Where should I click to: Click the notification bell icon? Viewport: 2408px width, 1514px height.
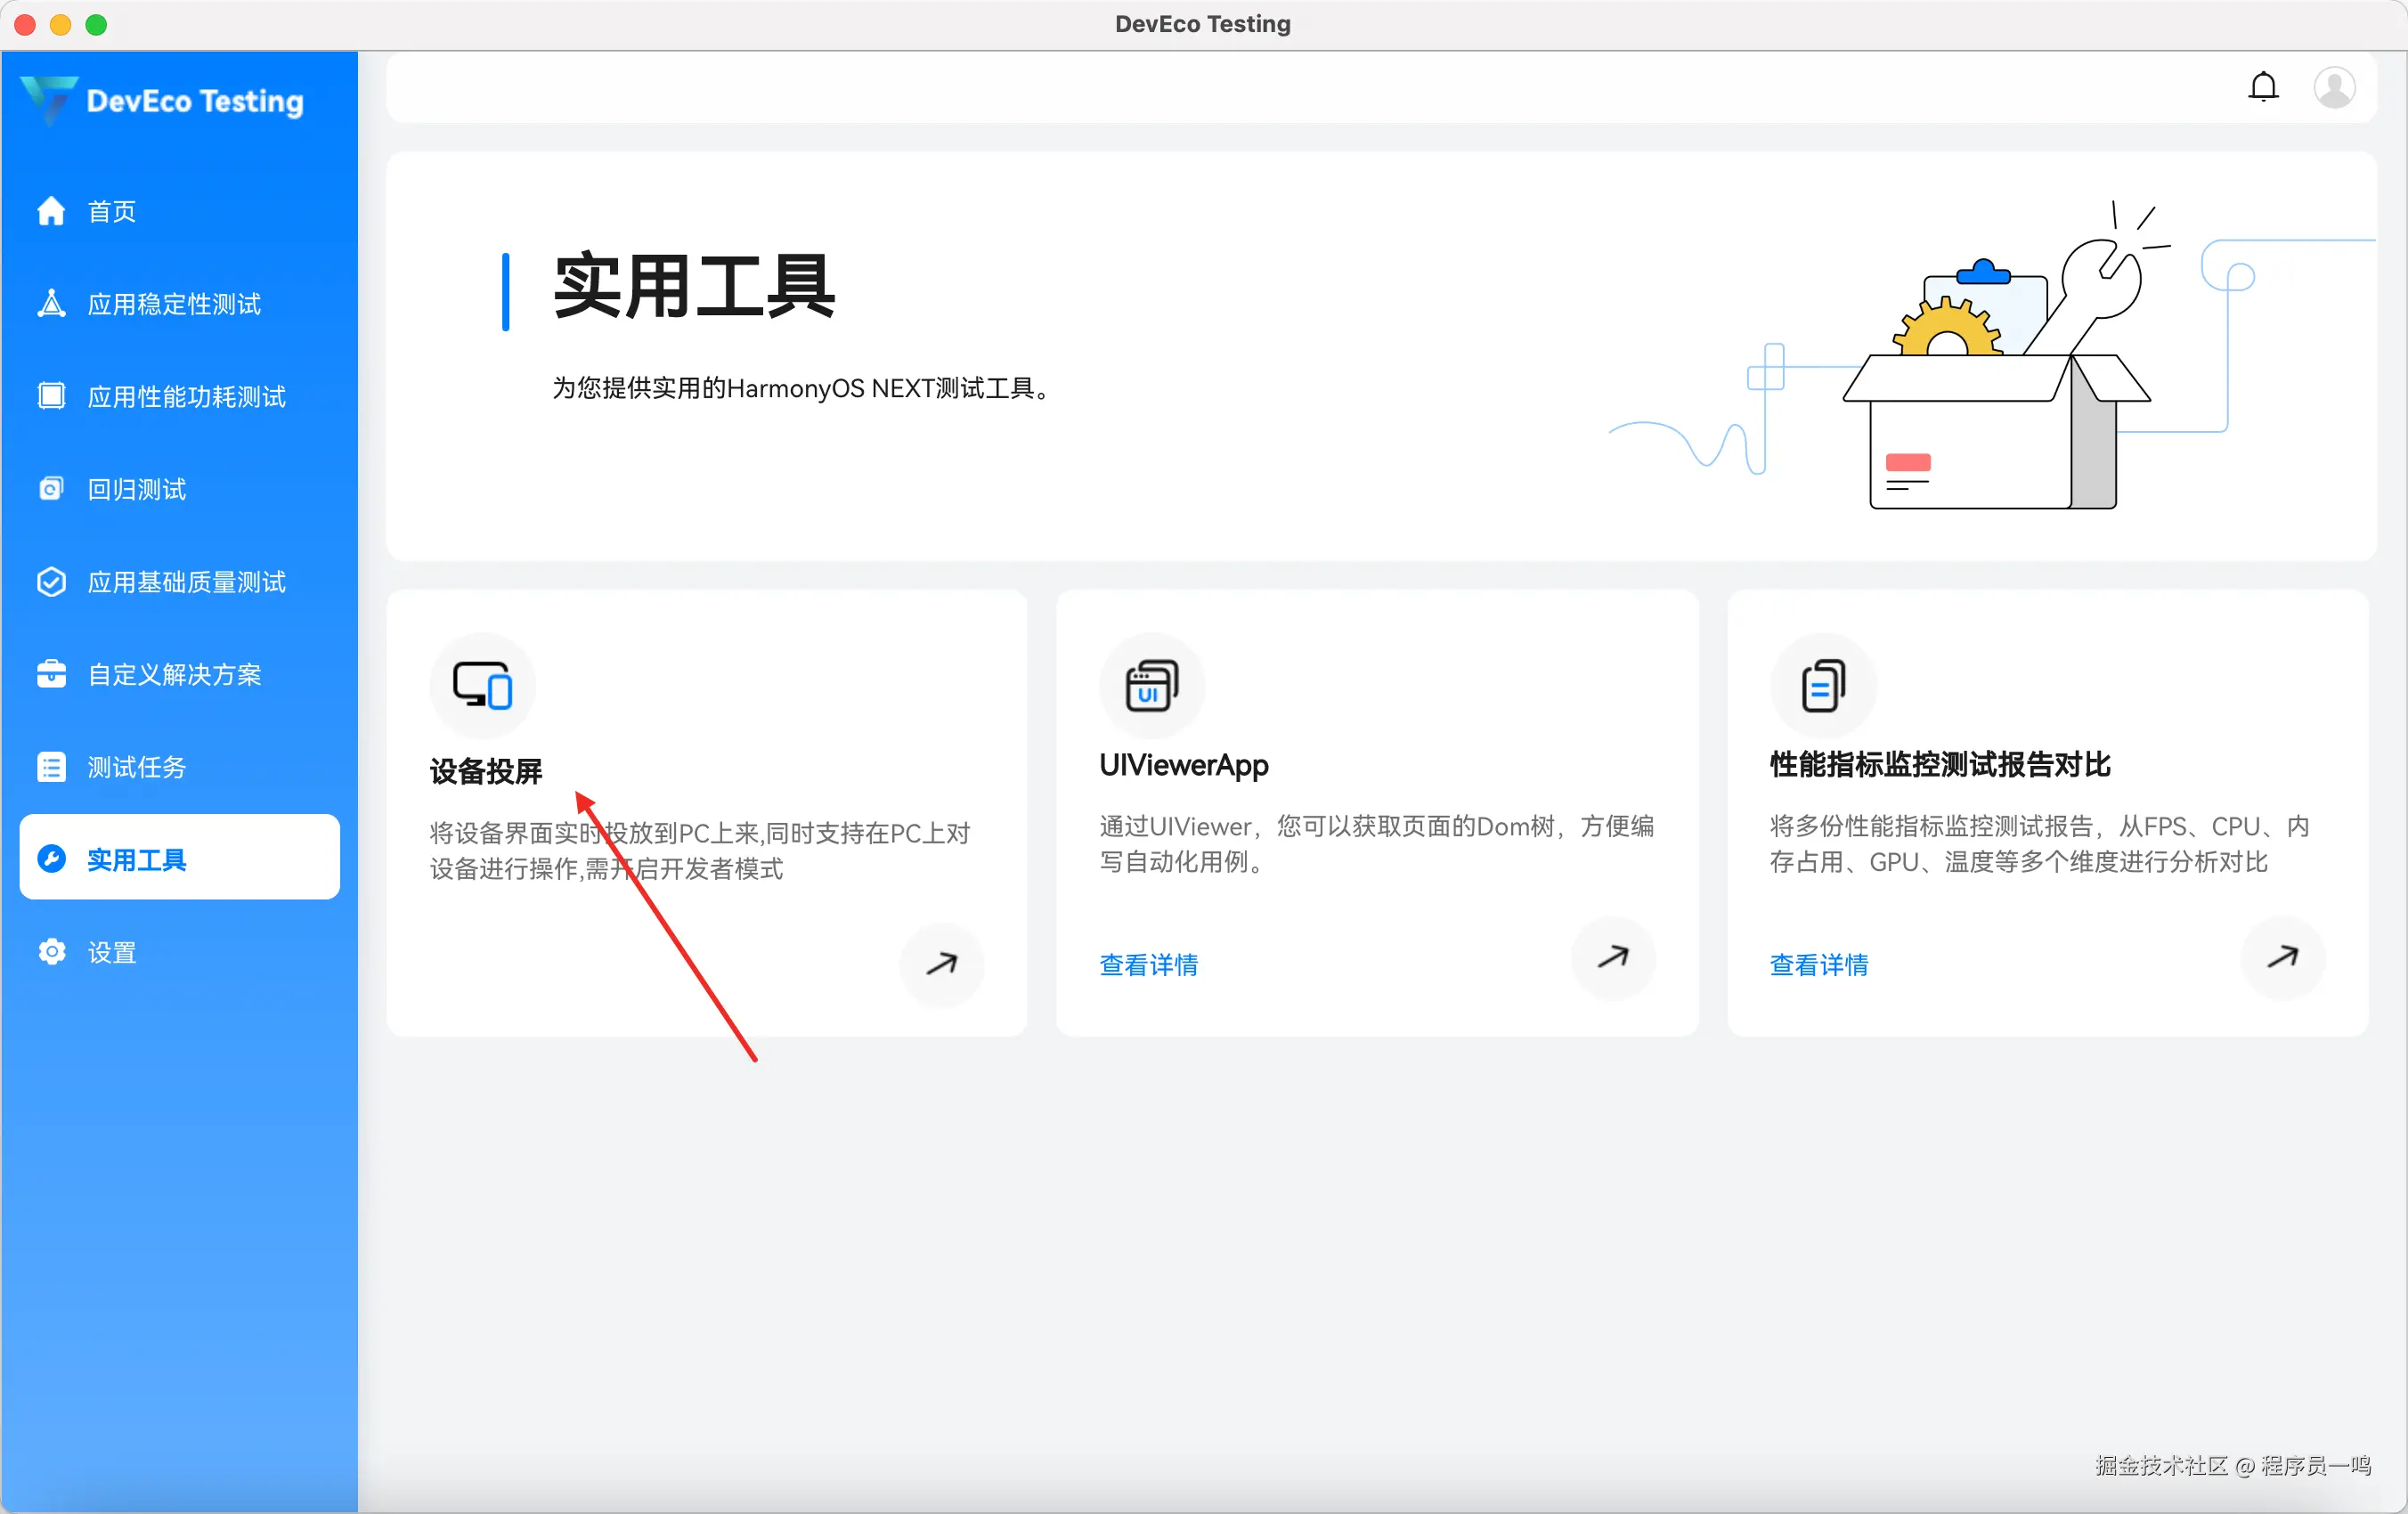tap(2263, 87)
